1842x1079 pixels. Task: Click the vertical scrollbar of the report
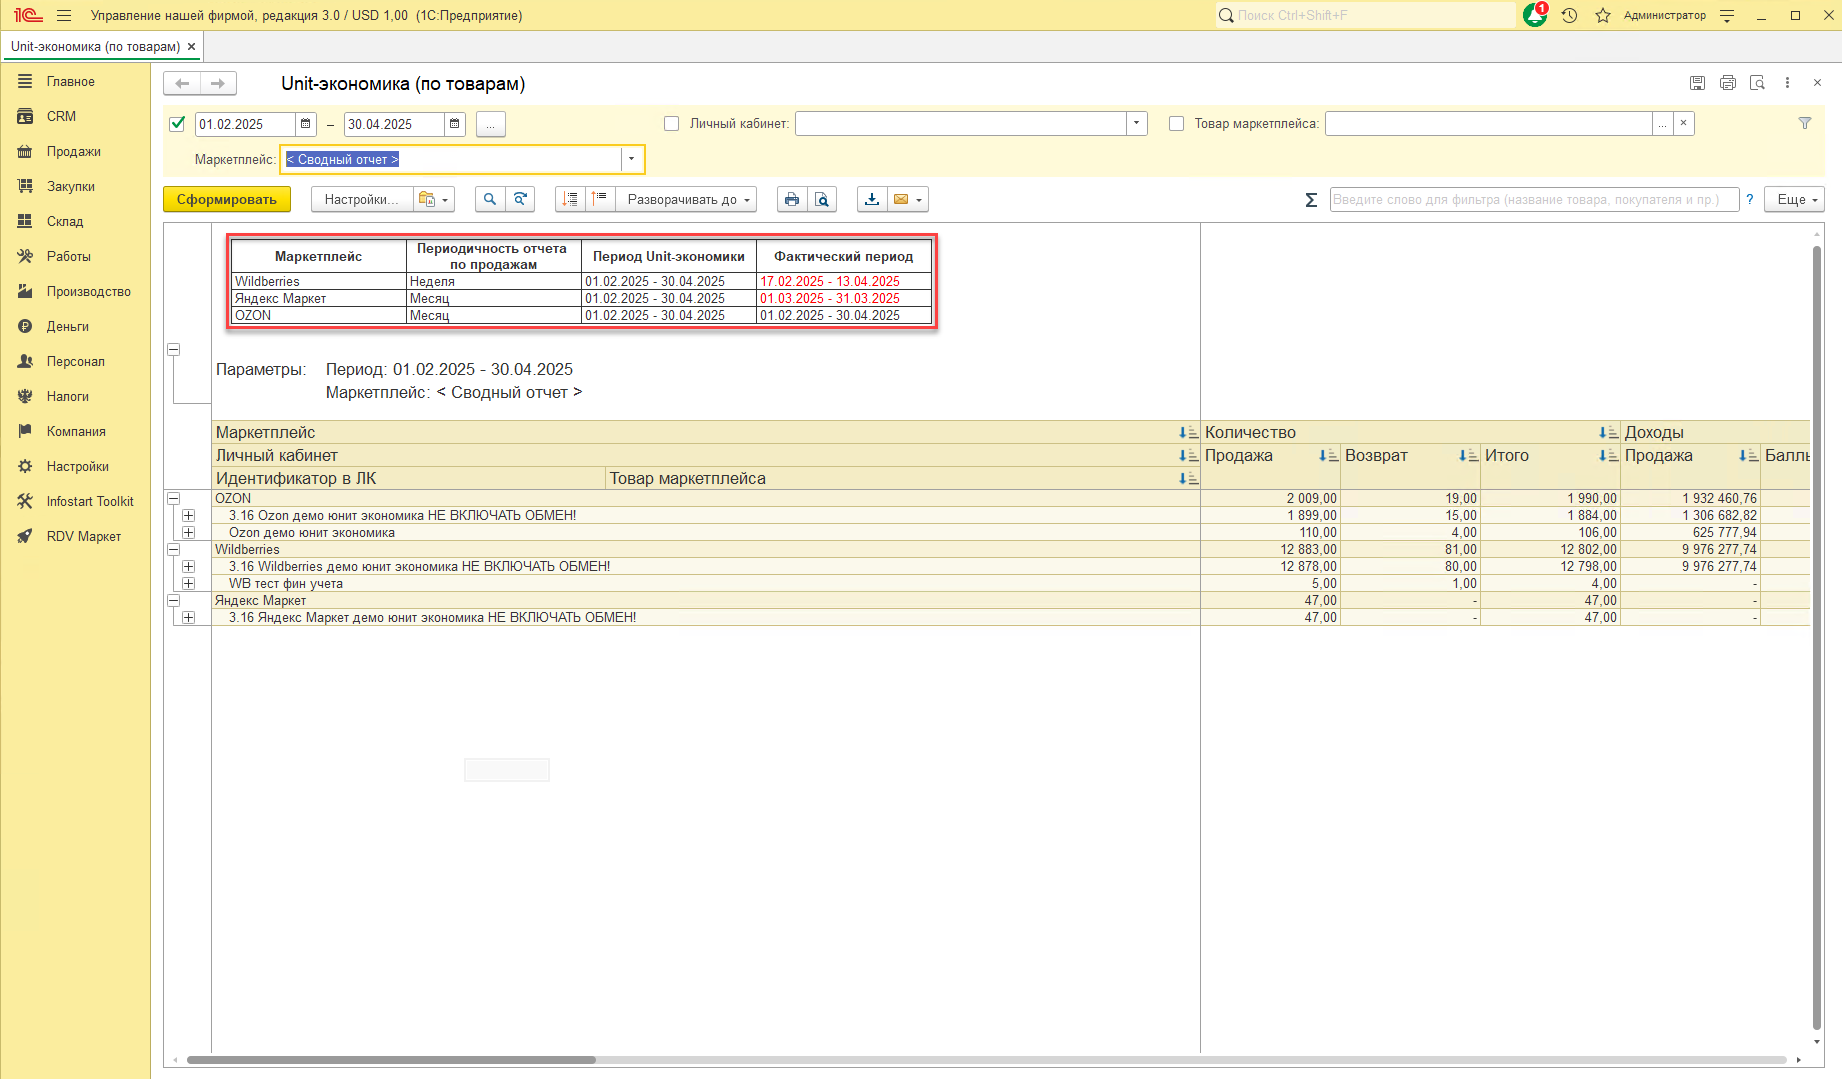1817,640
